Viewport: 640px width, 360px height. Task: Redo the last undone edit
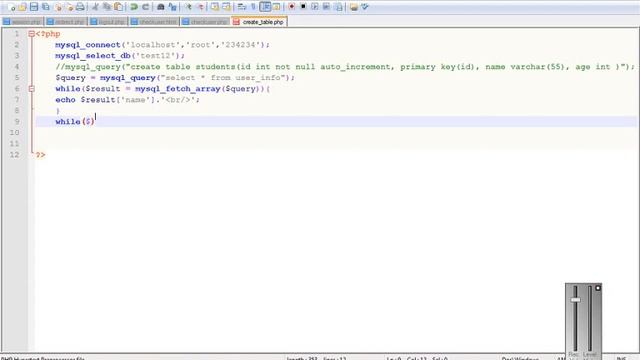(x=145, y=7)
